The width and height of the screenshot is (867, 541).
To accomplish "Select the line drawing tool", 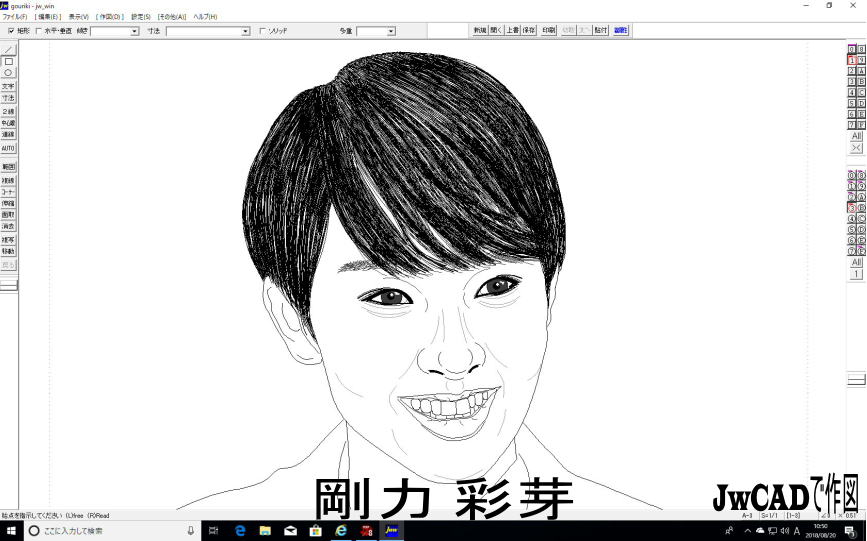I will pos(8,50).
